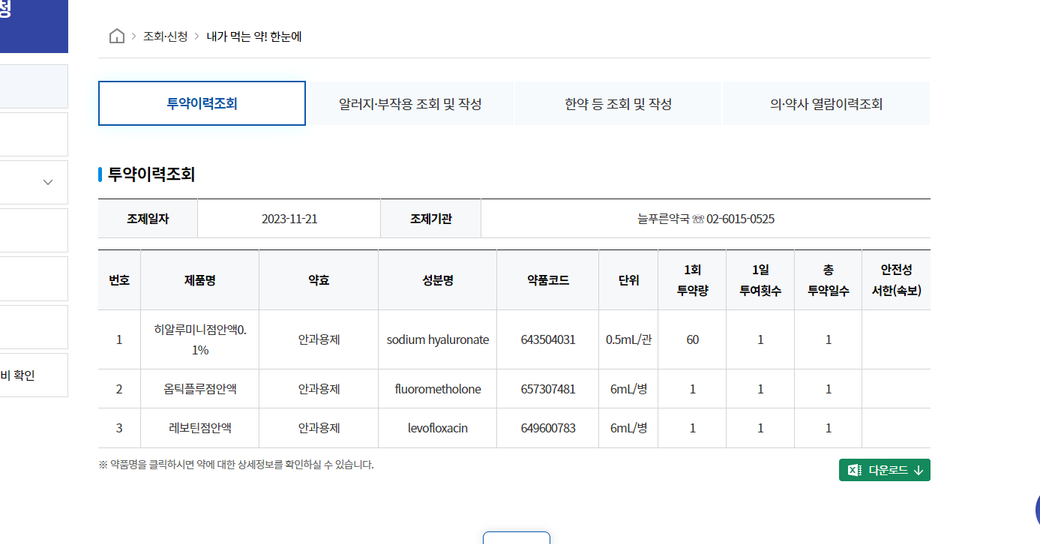Viewport: 1040px width, 544px height.
Task: Expand the sidebar menu chevron
Action: 47,183
